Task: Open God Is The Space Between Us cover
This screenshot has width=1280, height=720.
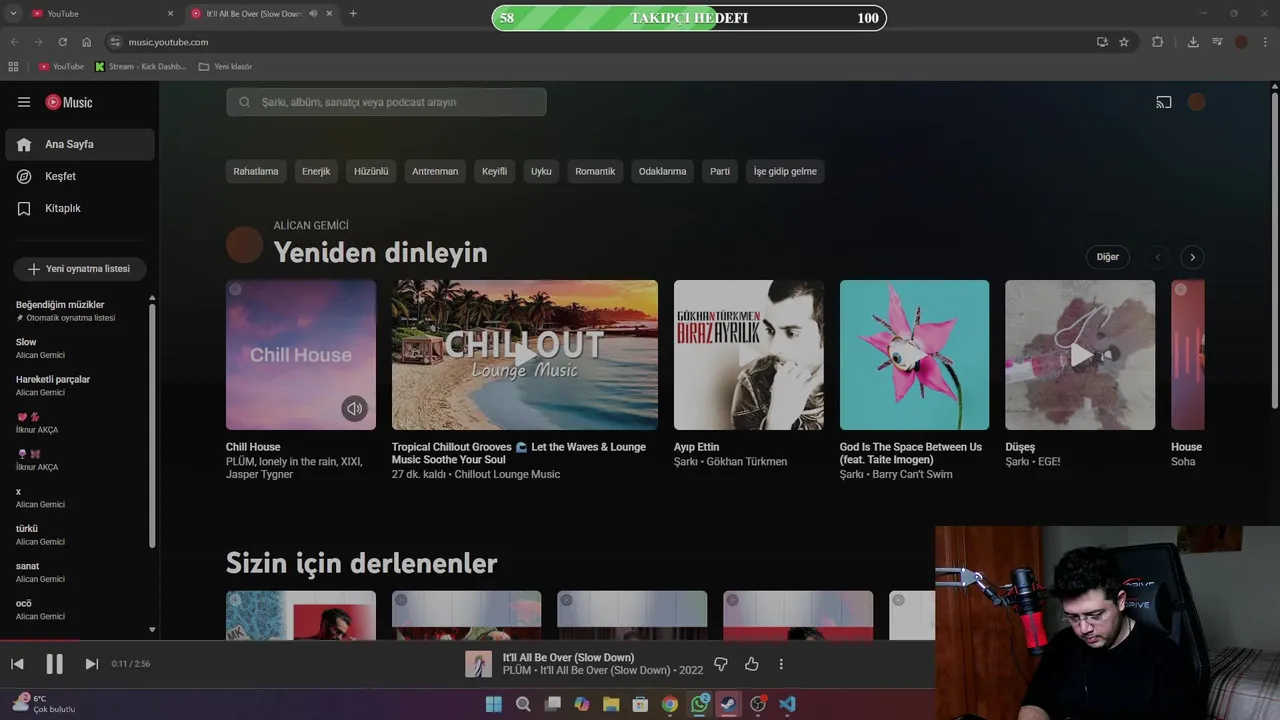Action: (x=914, y=355)
